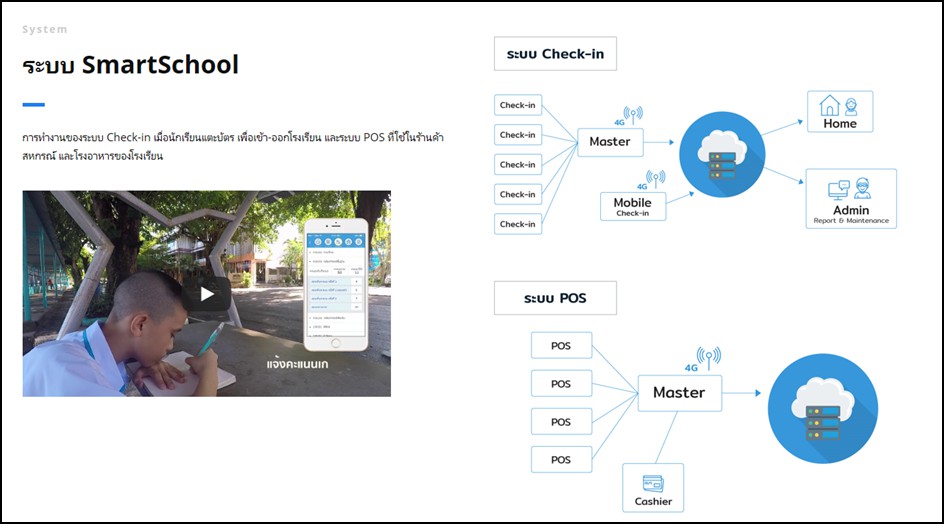
Task: Click the Master box linked to the Check-in boxes
Action: pos(610,142)
